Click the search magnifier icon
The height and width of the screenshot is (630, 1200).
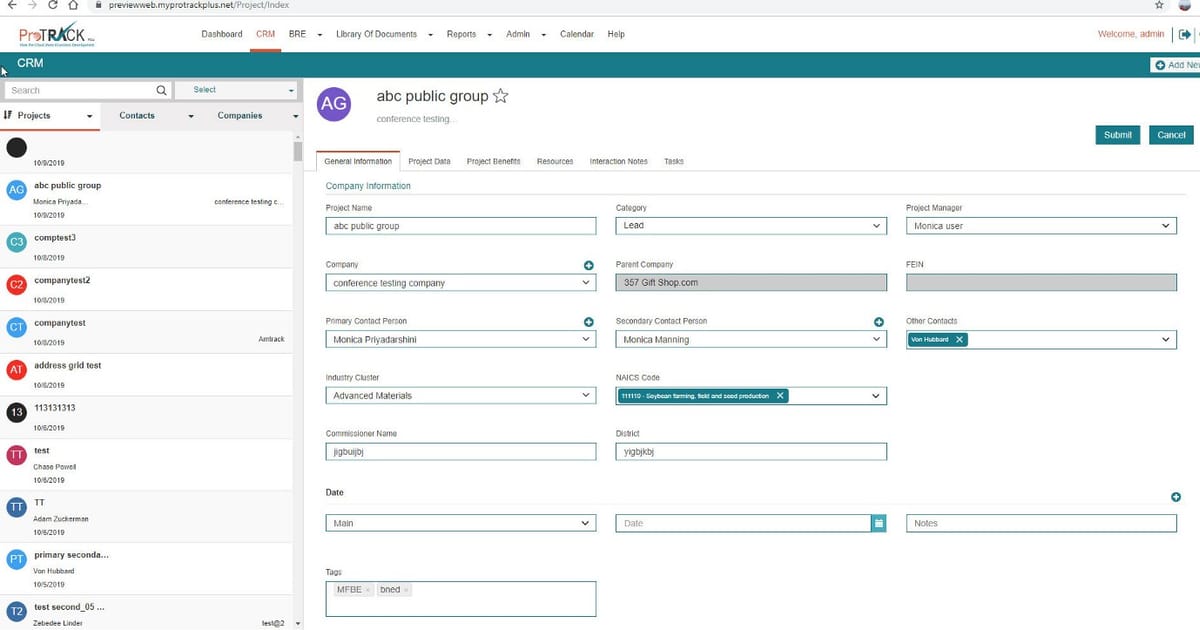pos(160,90)
